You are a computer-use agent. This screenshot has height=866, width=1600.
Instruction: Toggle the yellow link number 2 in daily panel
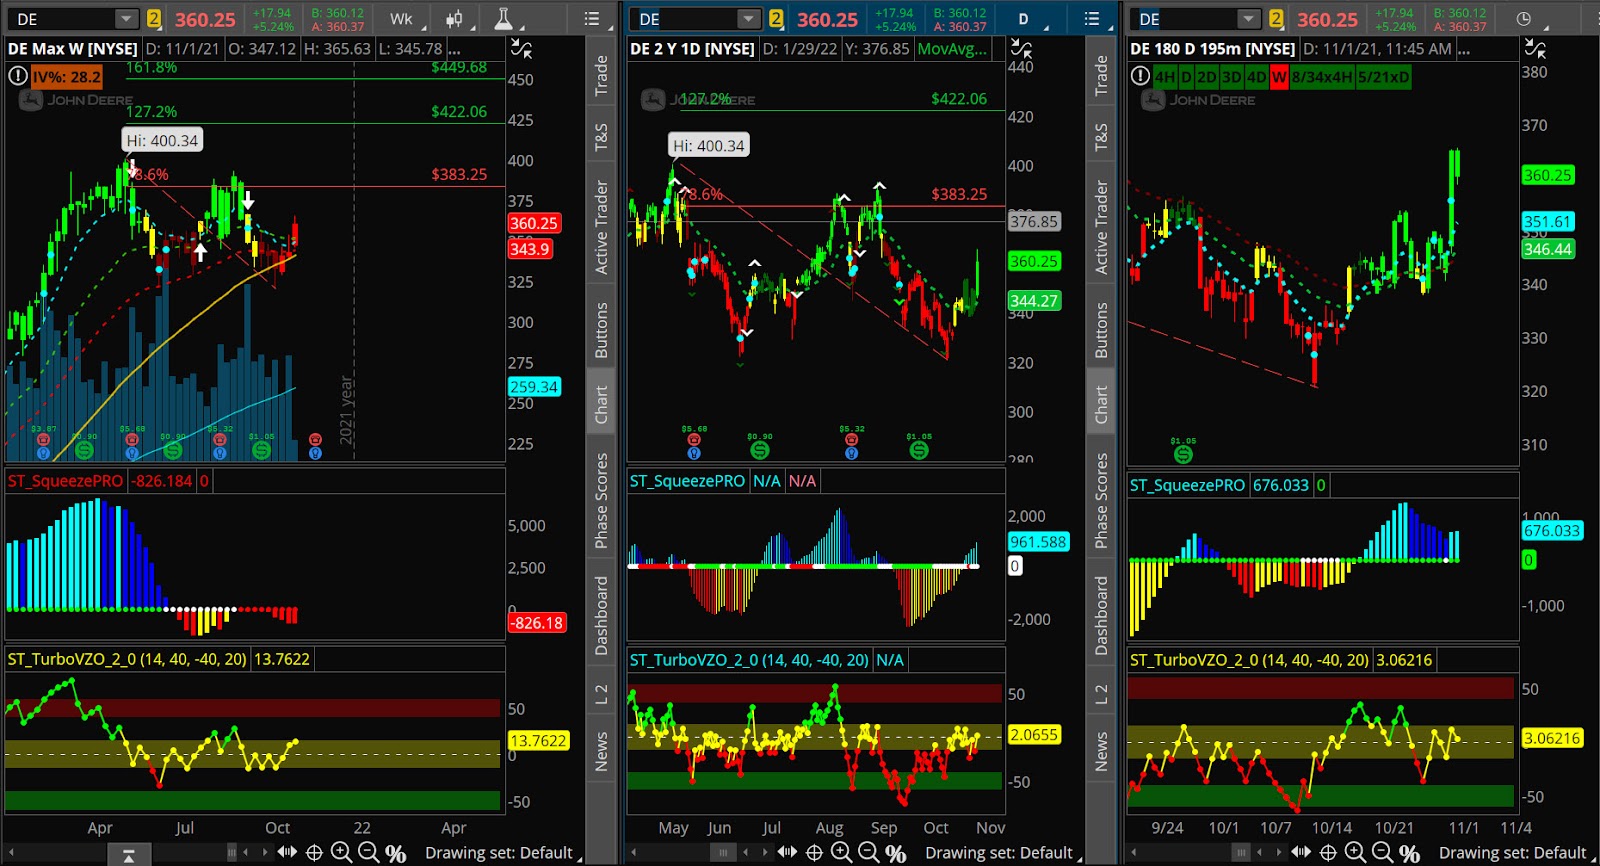click(x=776, y=18)
